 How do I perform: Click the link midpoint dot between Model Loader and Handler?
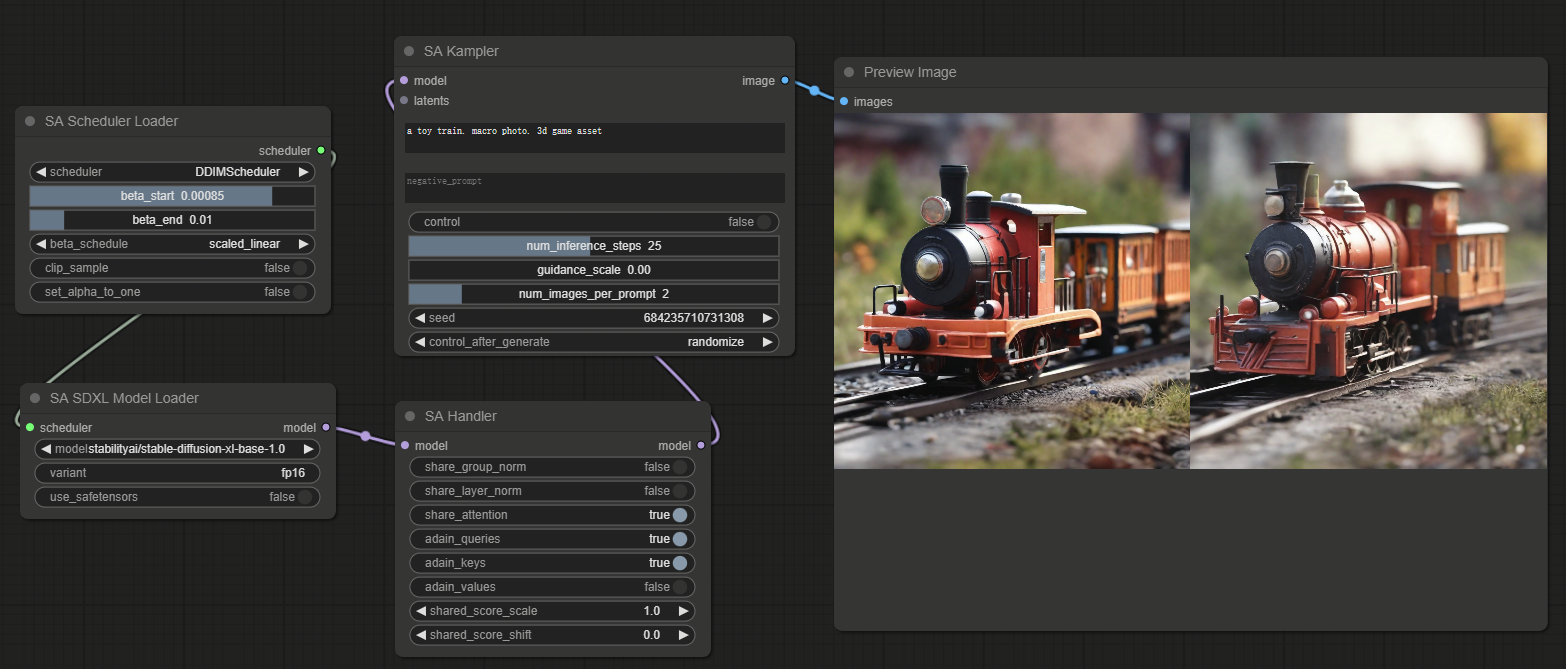pos(365,436)
